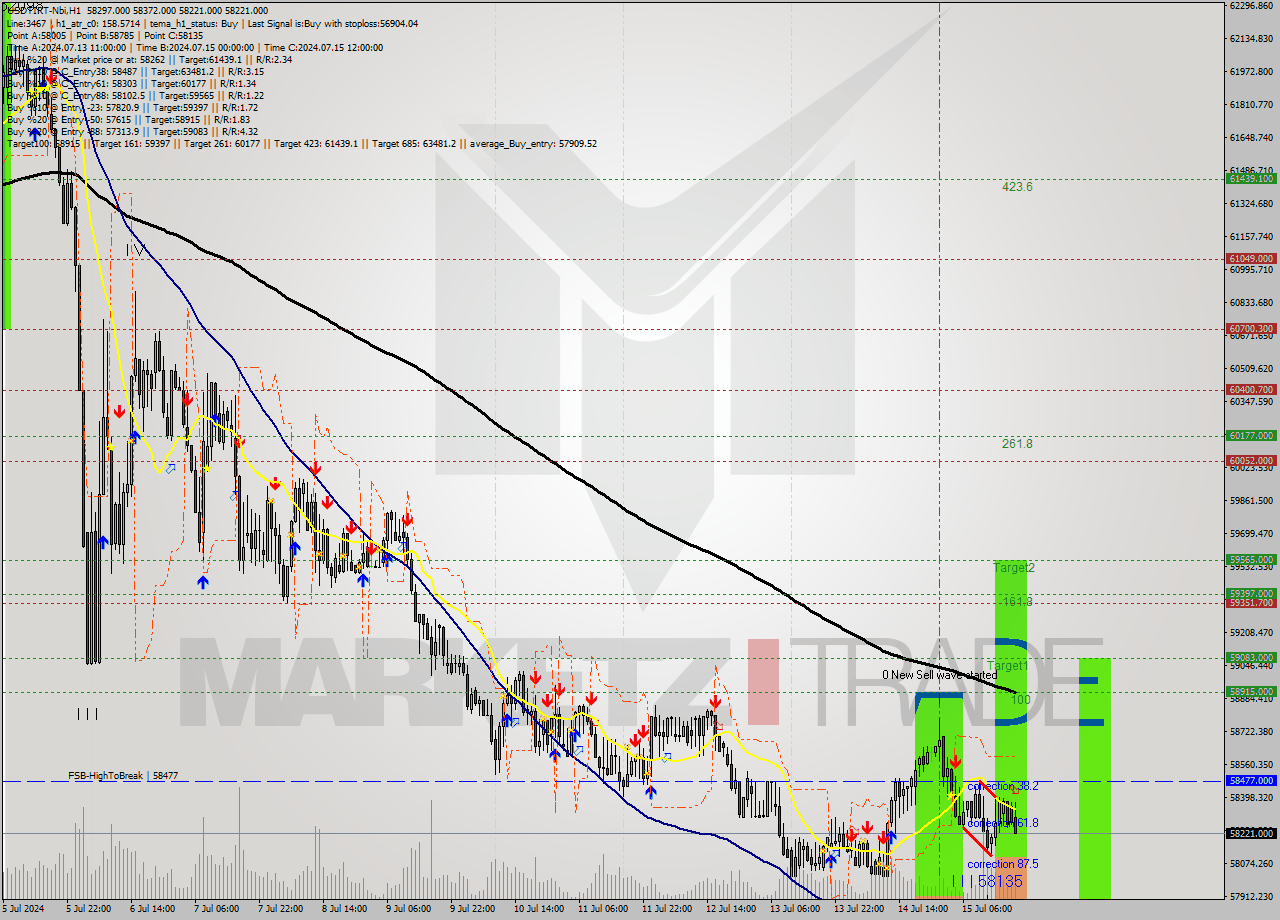
Task: Click the 61810.770 price axis tick
Action: point(1250,104)
